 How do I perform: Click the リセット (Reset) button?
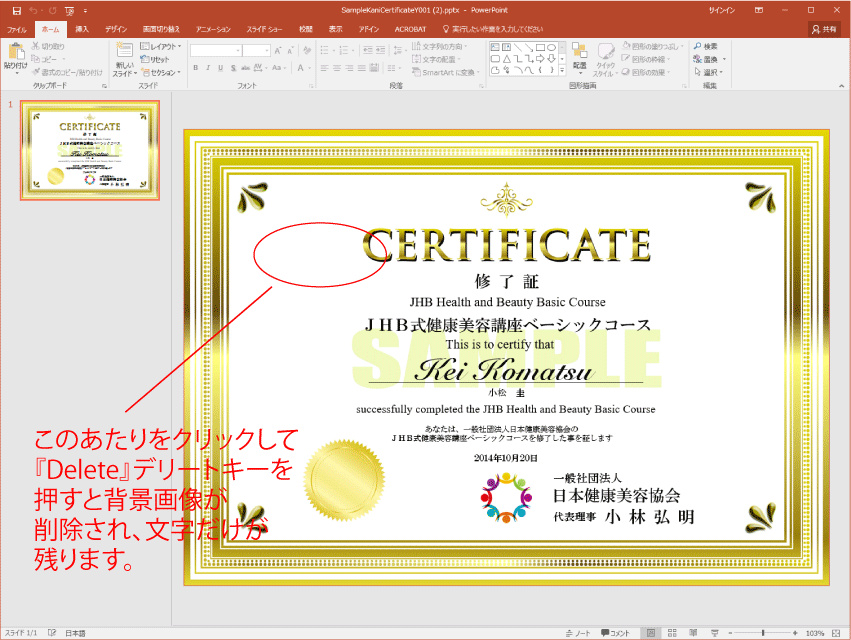[x=155, y=59]
